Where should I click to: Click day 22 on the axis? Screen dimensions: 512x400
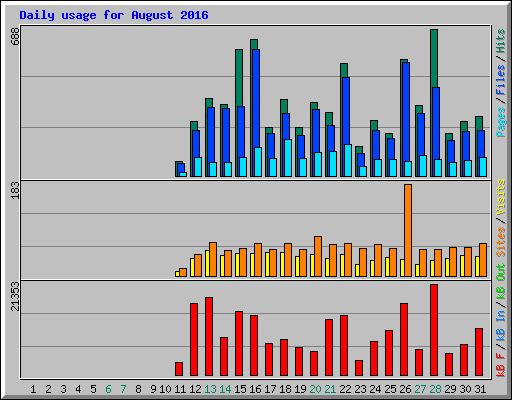point(345,389)
